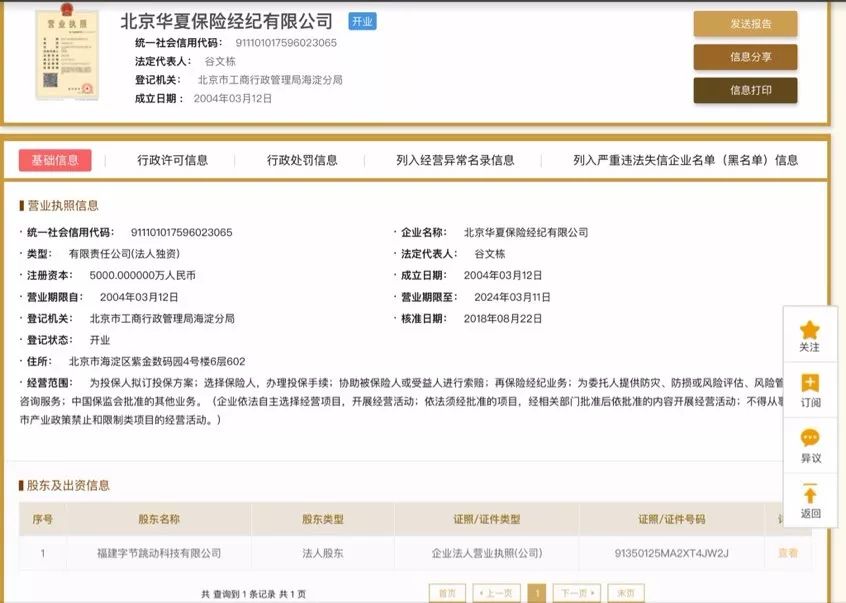The height and width of the screenshot is (603, 846).
Task: Click 查看 link in the shareholder row
Action: [788, 553]
